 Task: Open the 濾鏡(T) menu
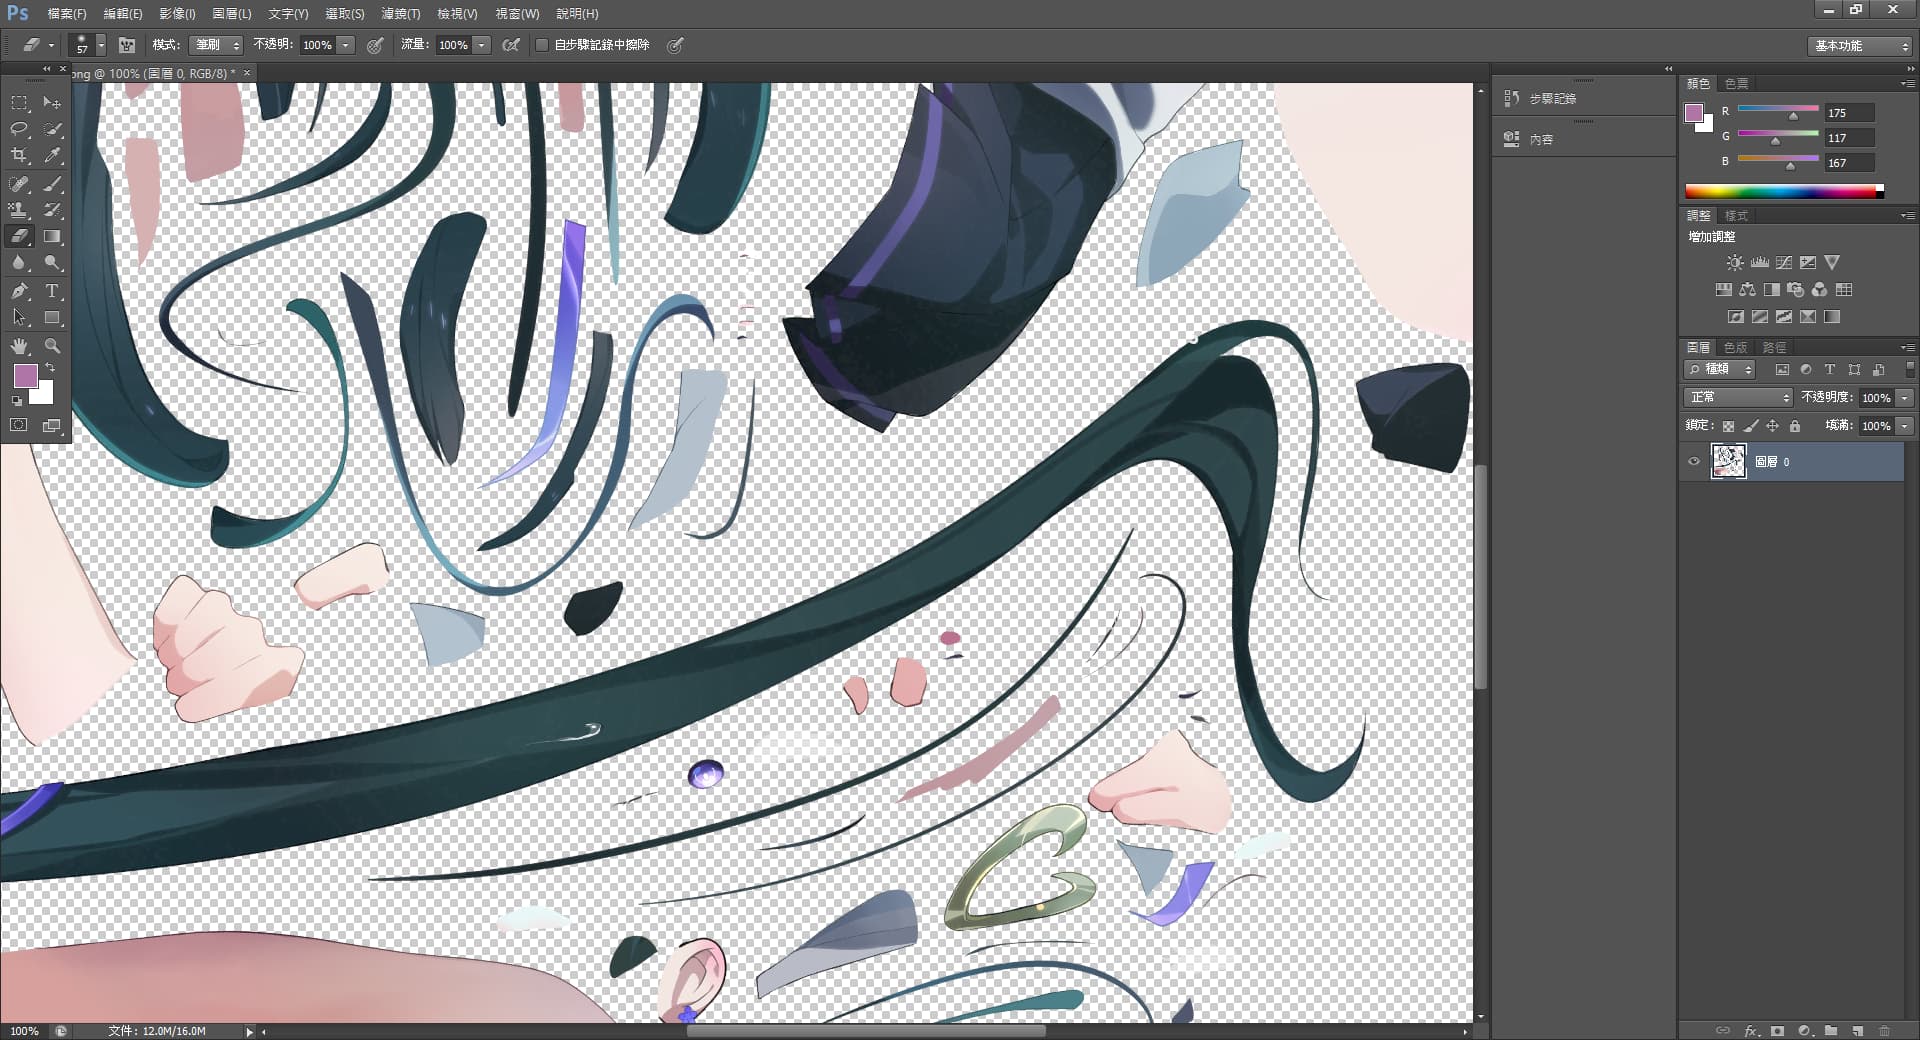pos(400,14)
